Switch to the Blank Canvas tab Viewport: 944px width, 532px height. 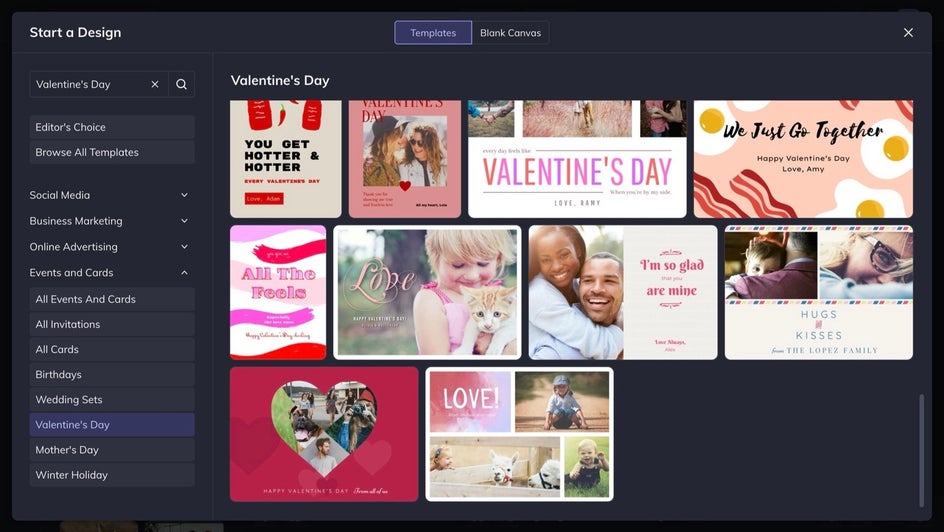tap(511, 32)
